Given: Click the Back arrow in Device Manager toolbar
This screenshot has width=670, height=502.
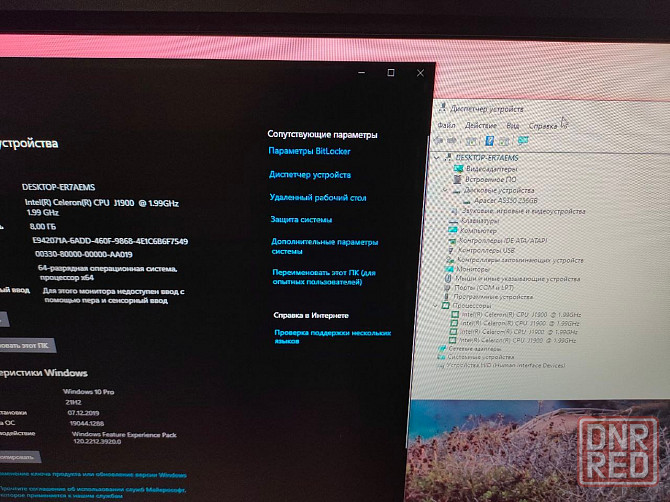Looking at the screenshot, I should tap(438, 140).
